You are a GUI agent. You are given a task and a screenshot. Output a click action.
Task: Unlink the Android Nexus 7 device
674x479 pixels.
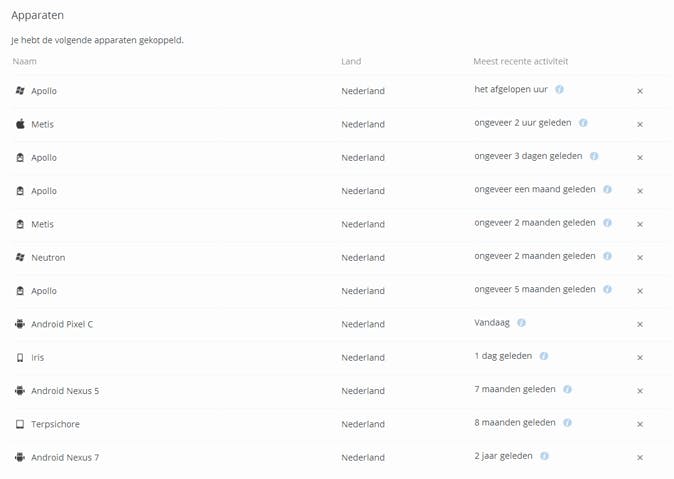click(x=640, y=458)
